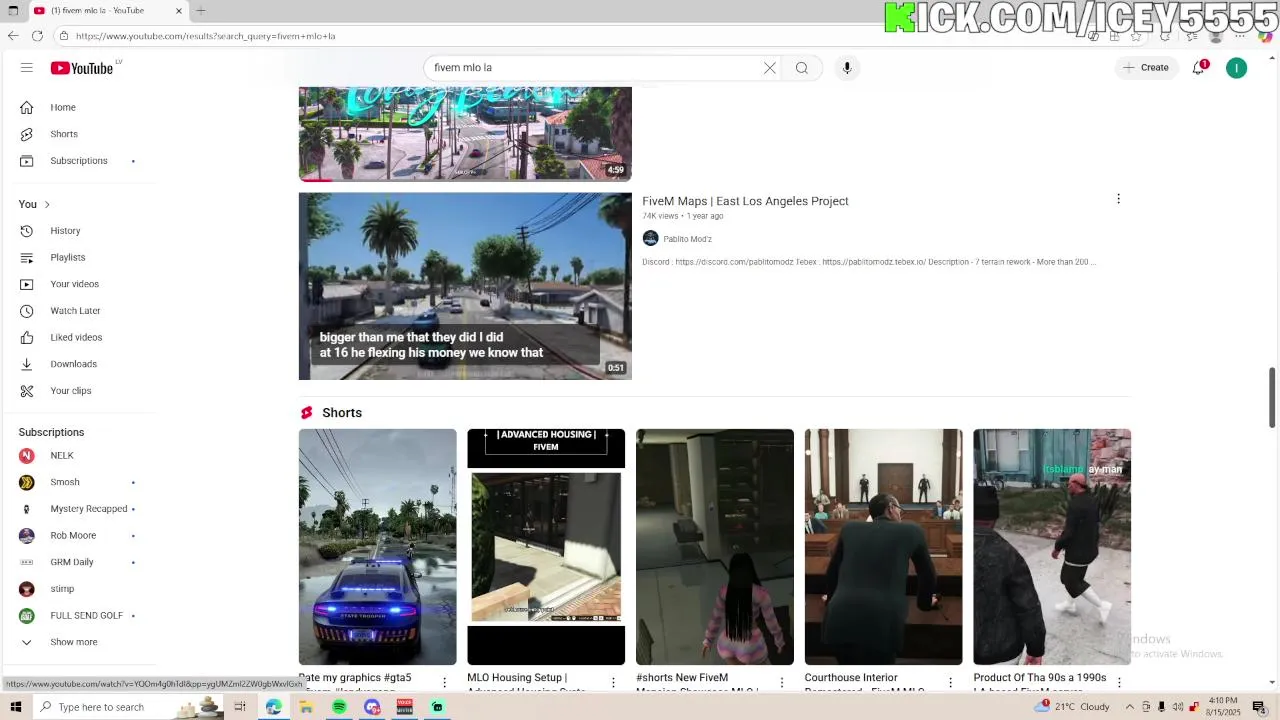Screen dimensions: 1280x720
Task: Go to the YouTube logo homepage
Action: coord(84,67)
